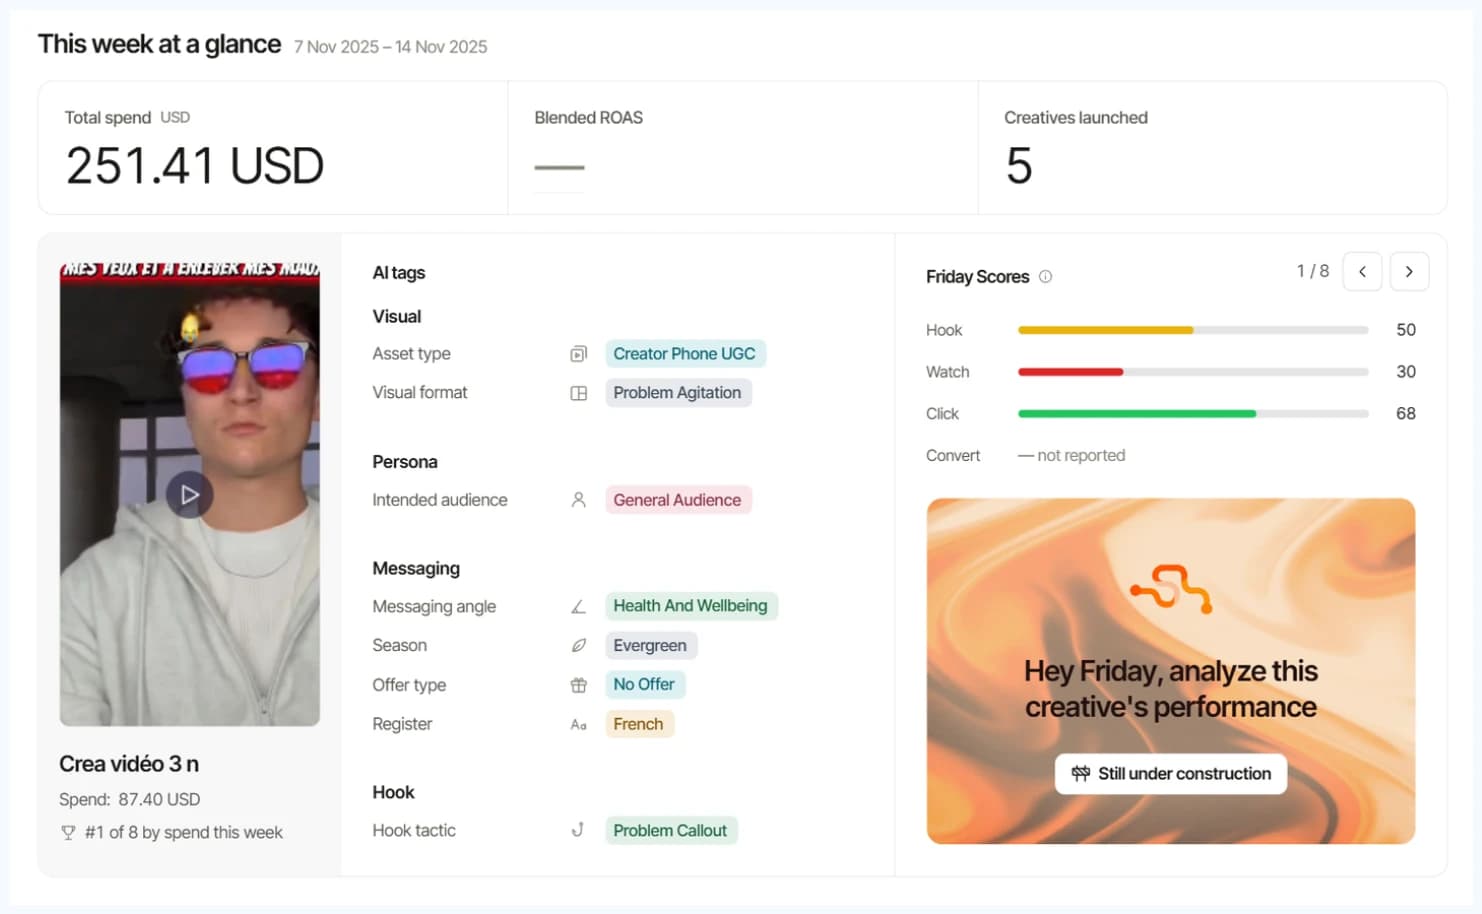Play the Crea vidéo 3 n video
1482x914 pixels.
click(189, 495)
